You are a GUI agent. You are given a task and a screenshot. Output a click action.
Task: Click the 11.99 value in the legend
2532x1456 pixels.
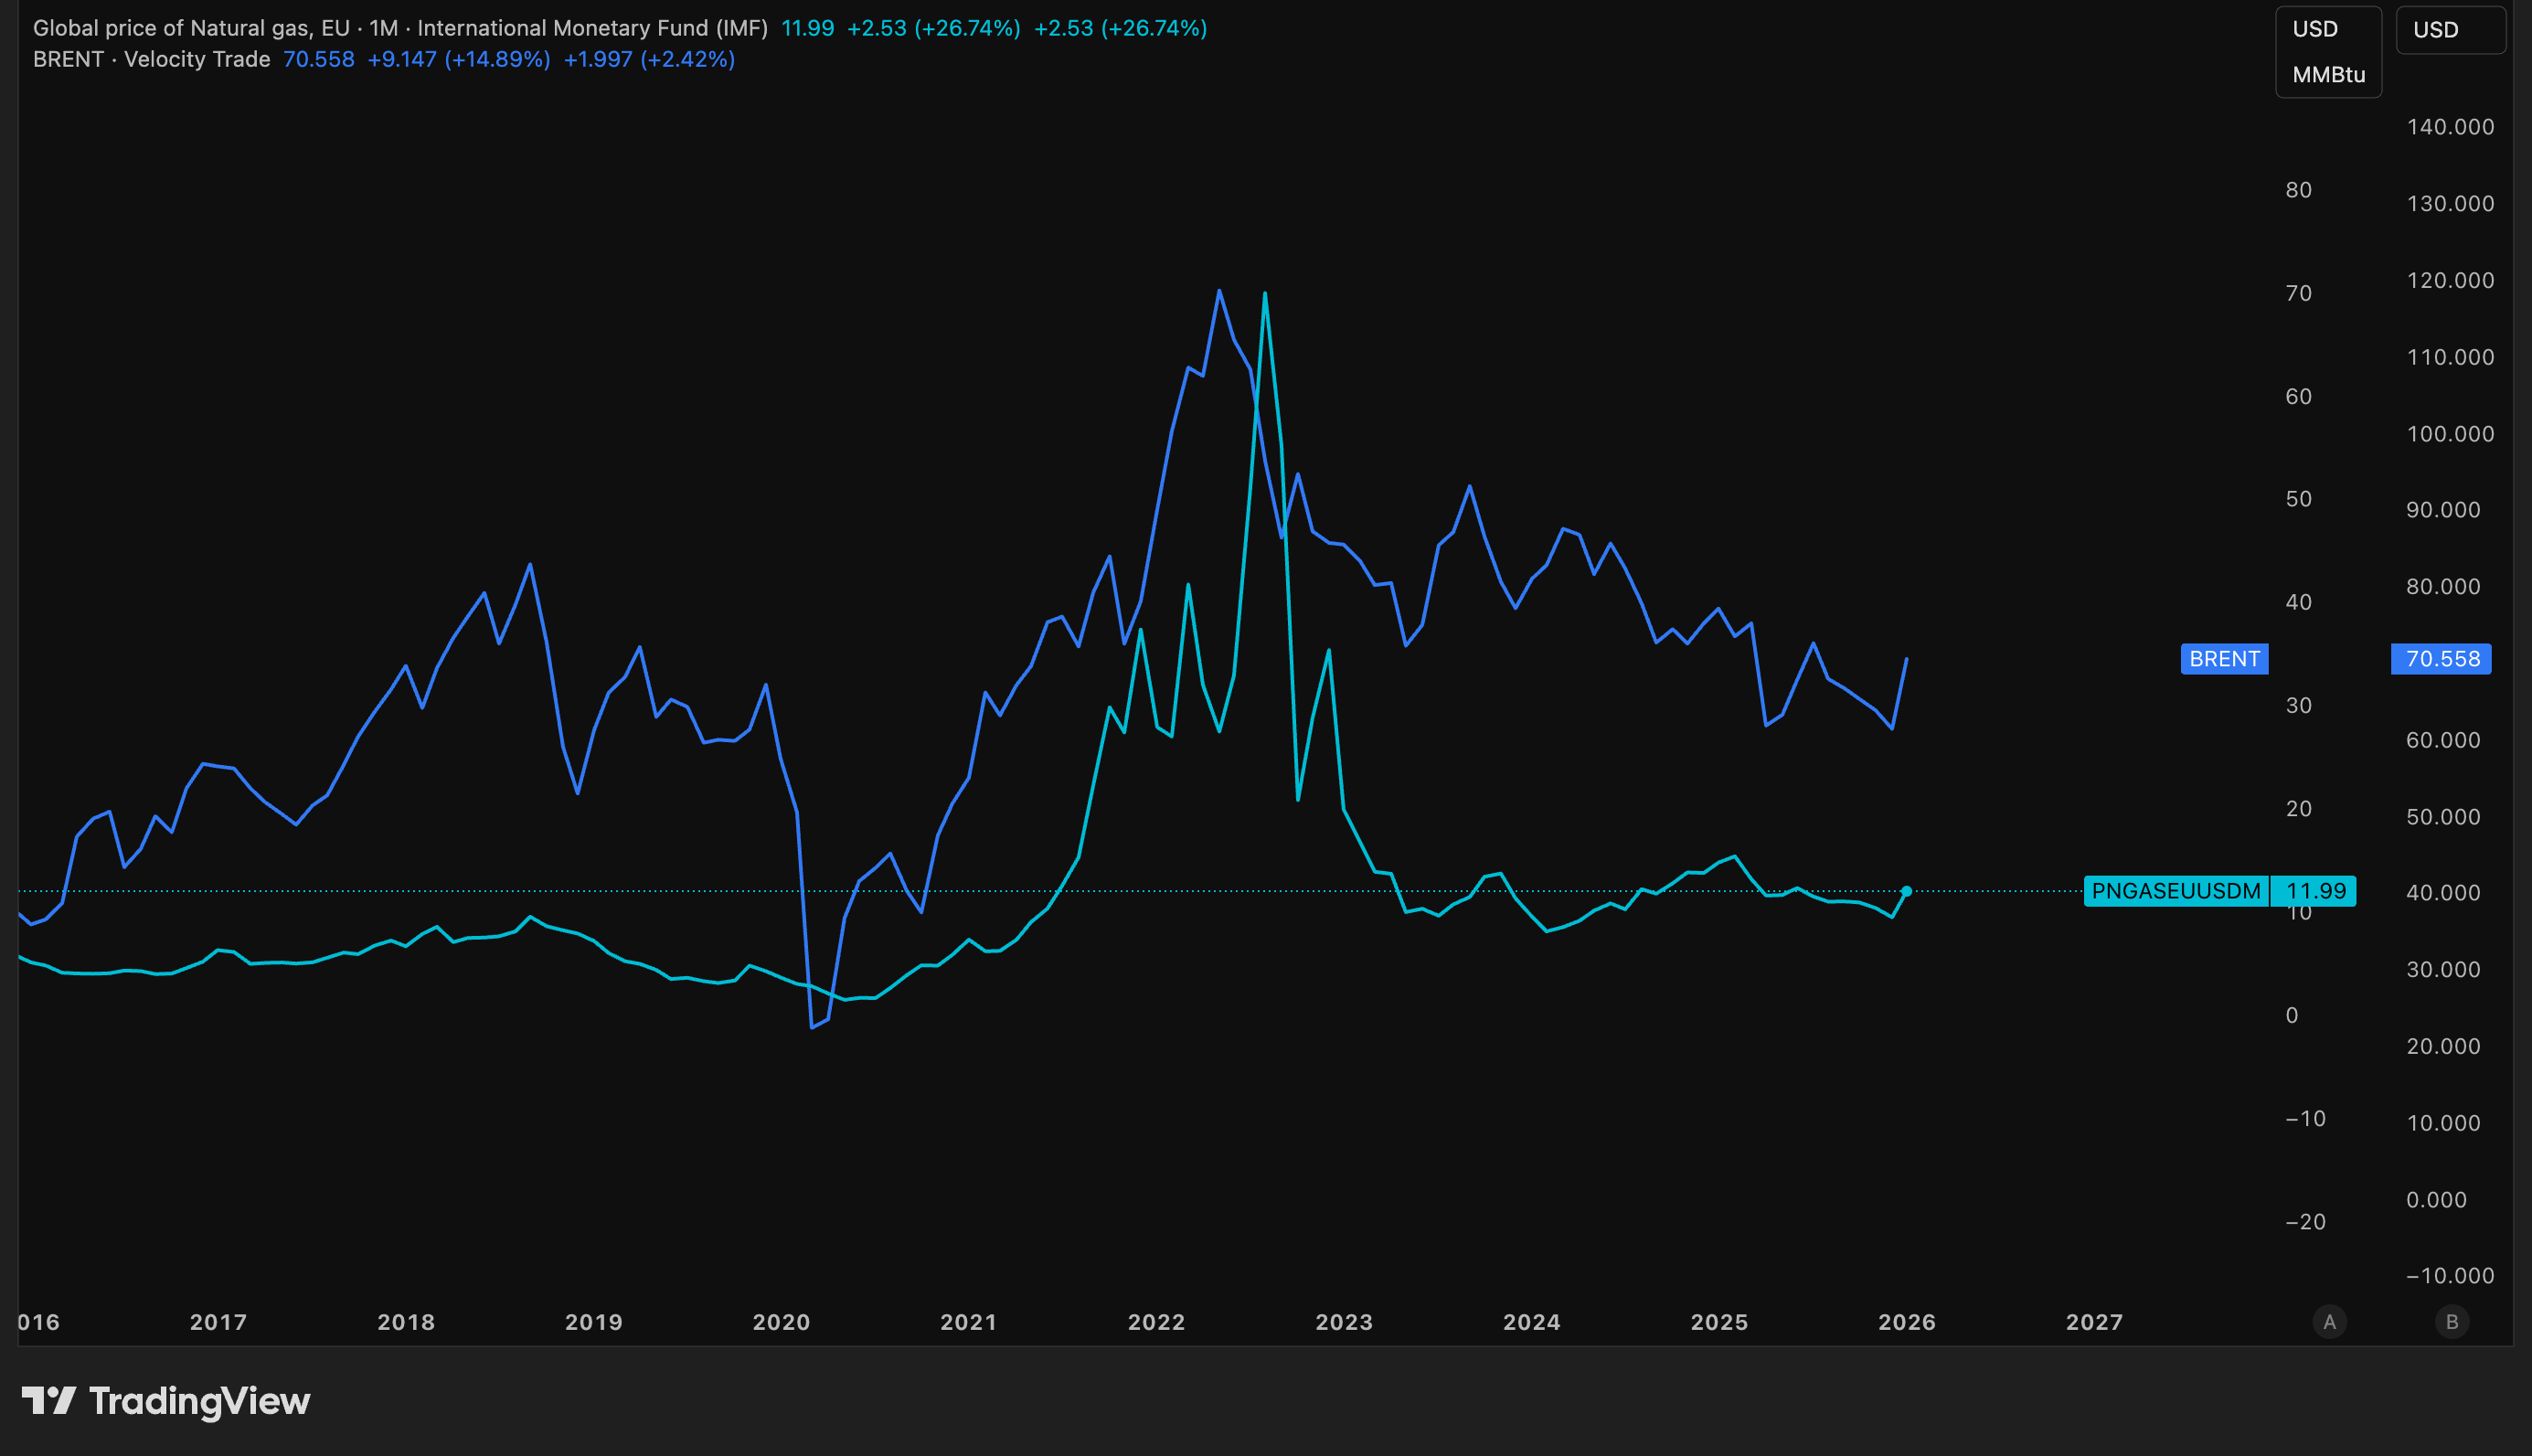pos(807,28)
